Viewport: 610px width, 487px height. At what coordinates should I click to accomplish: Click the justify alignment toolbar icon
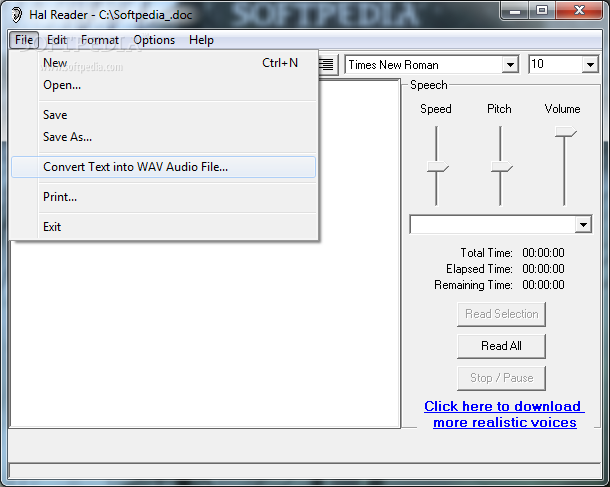click(326, 65)
